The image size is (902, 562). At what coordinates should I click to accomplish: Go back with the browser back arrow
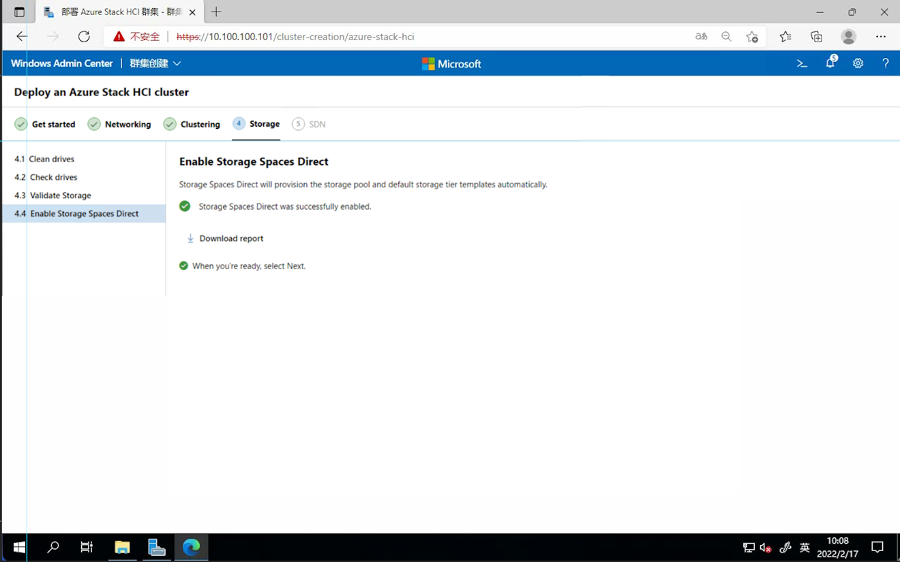point(22,36)
